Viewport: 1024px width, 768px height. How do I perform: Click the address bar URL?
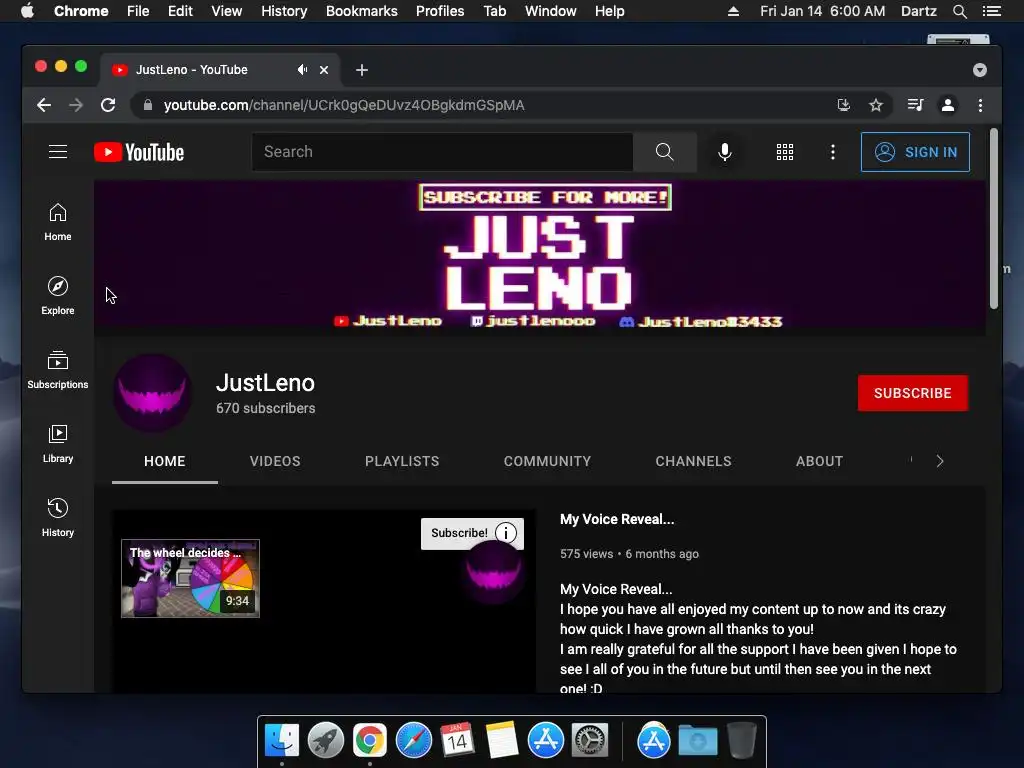click(344, 105)
